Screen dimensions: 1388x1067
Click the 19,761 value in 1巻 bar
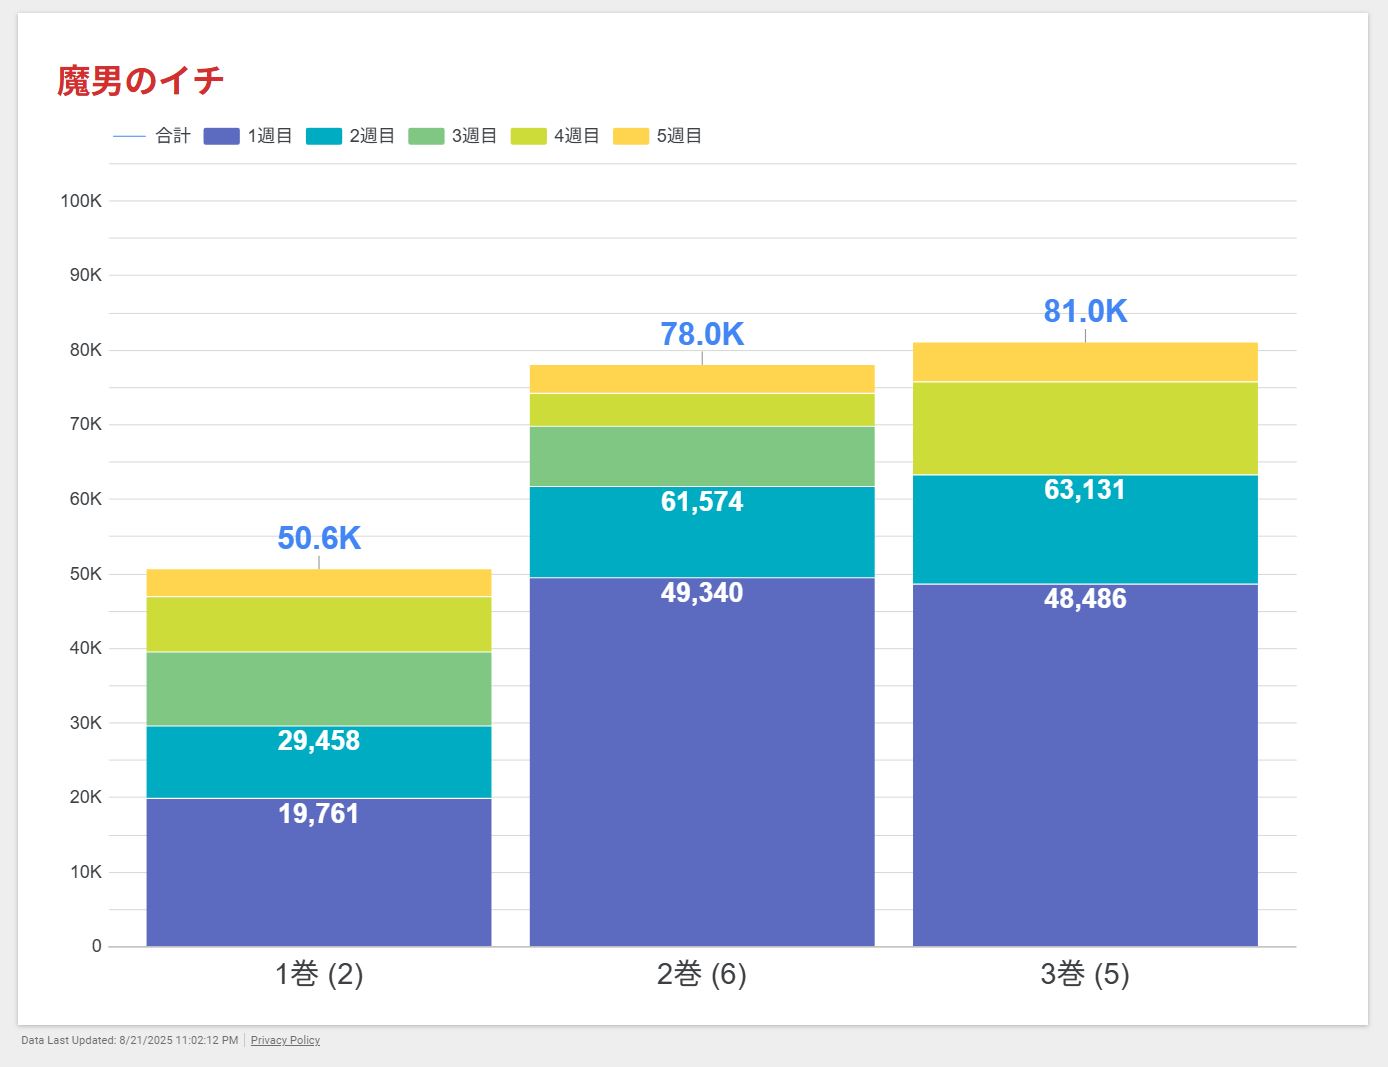pyautogui.click(x=319, y=814)
